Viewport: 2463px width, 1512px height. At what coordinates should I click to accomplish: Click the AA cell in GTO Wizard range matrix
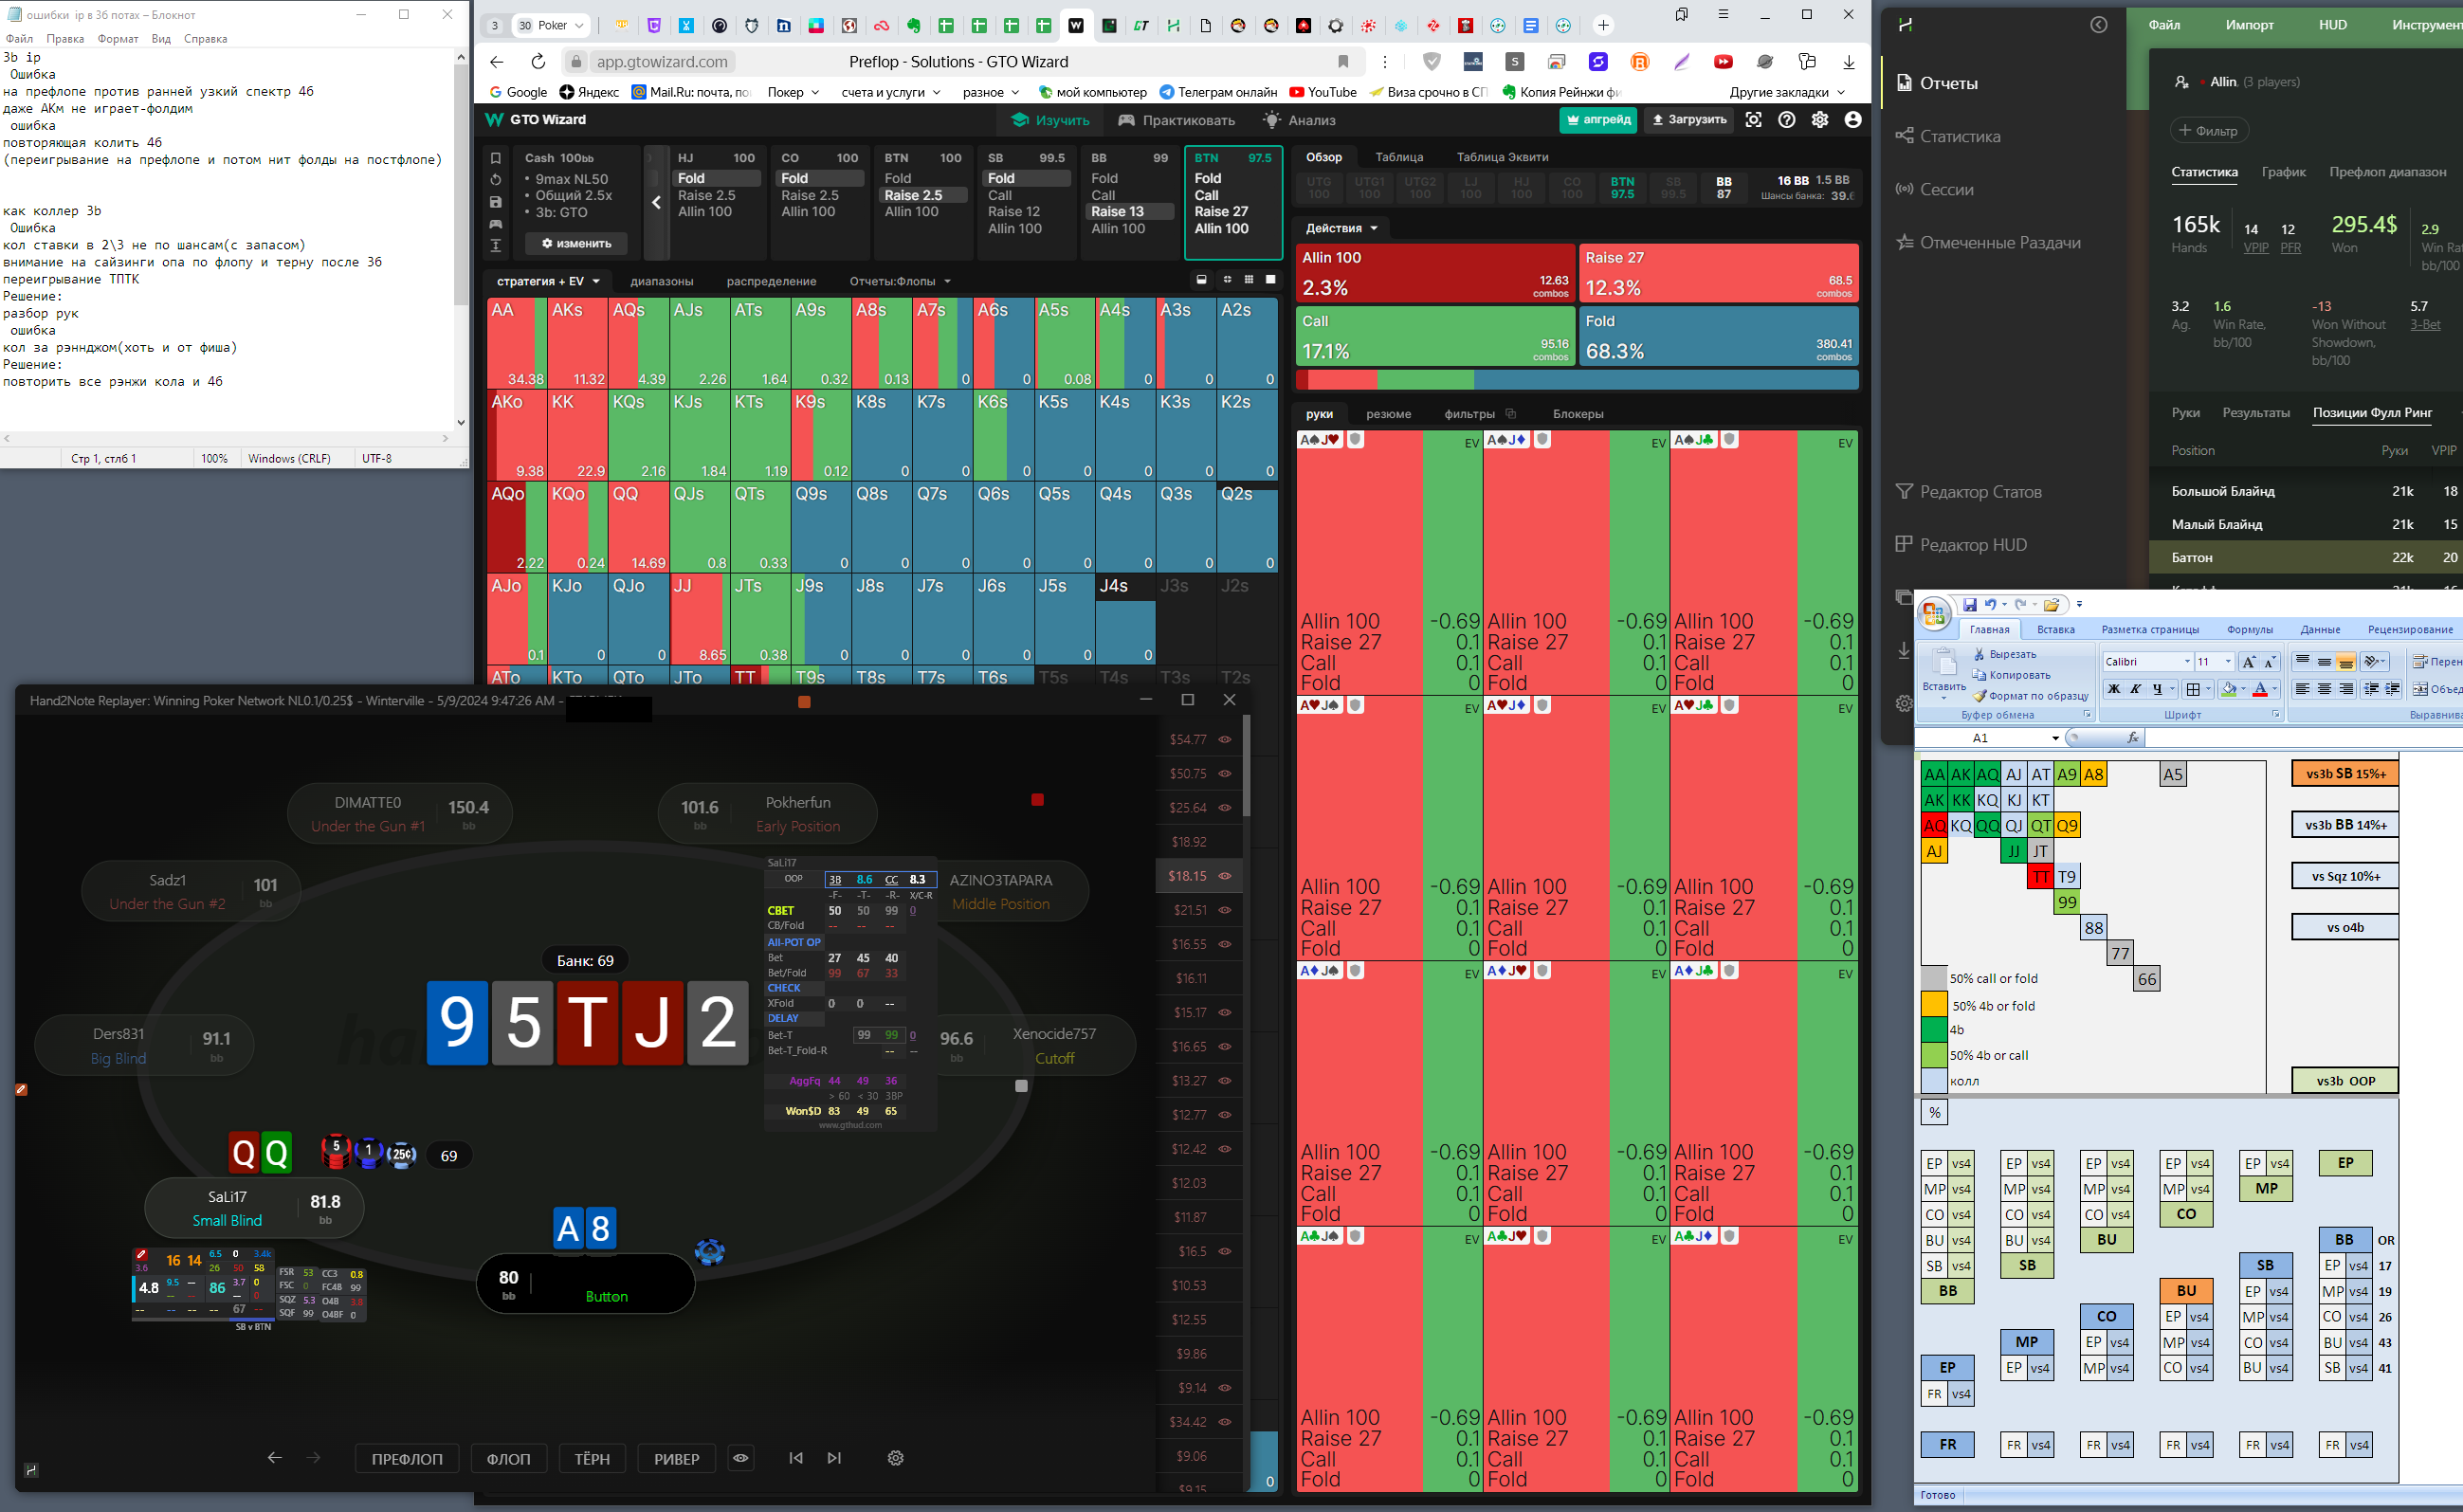pyautogui.click(x=516, y=343)
